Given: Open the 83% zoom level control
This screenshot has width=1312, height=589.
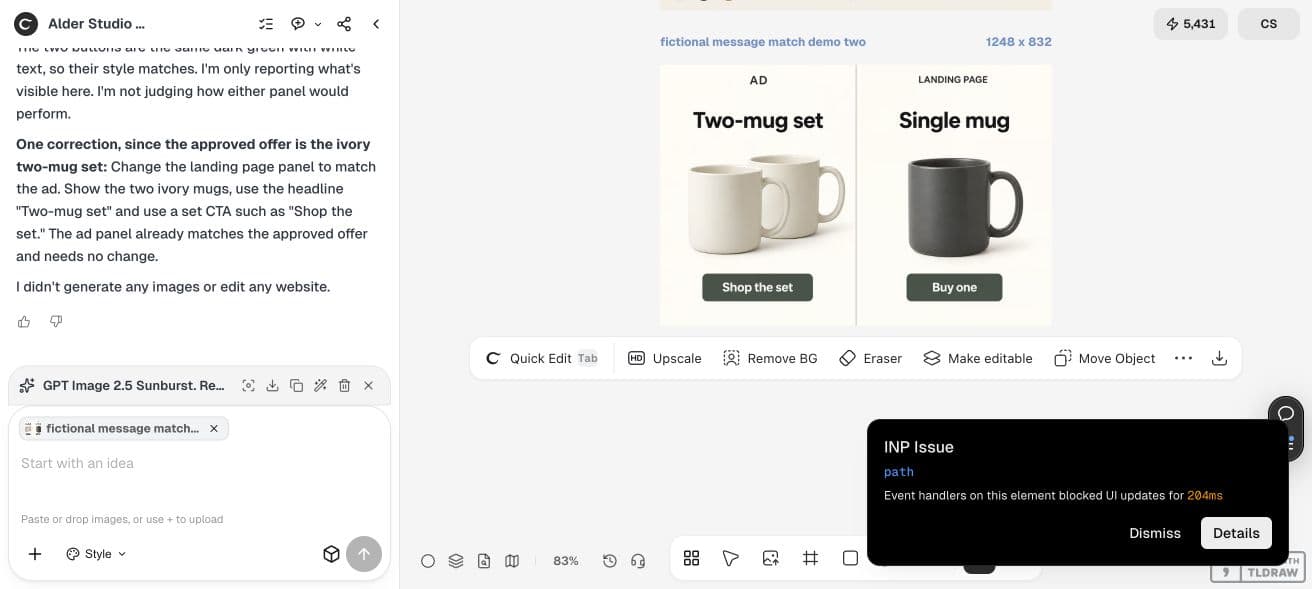Looking at the screenshot, I should tap(566, 561).
